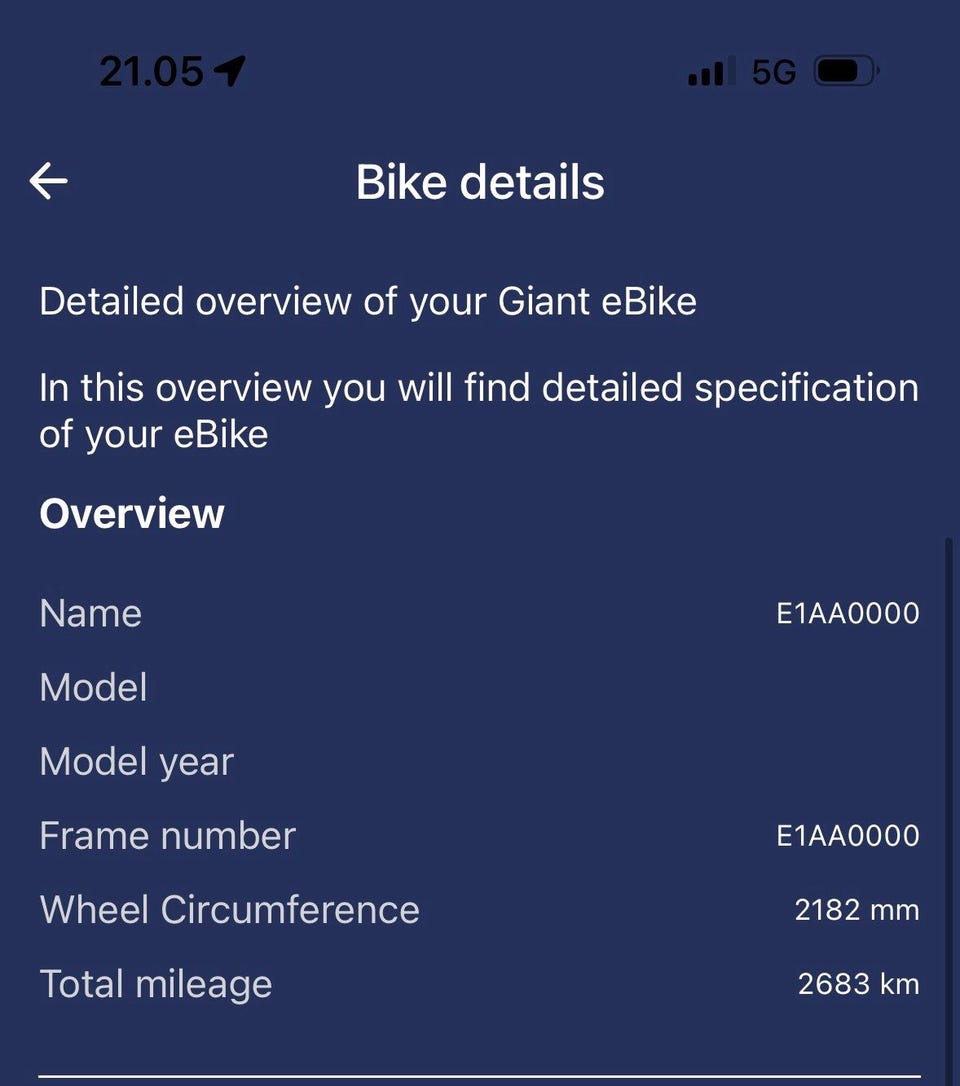Click the 2683 km mileage value
The image size is (960, 1086).
tap(858, 984)
